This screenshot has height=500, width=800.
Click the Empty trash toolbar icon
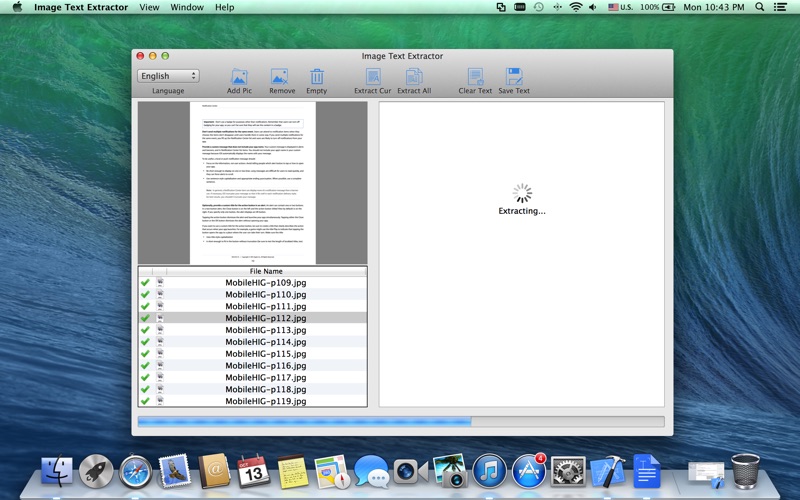[x=317, y=77]
